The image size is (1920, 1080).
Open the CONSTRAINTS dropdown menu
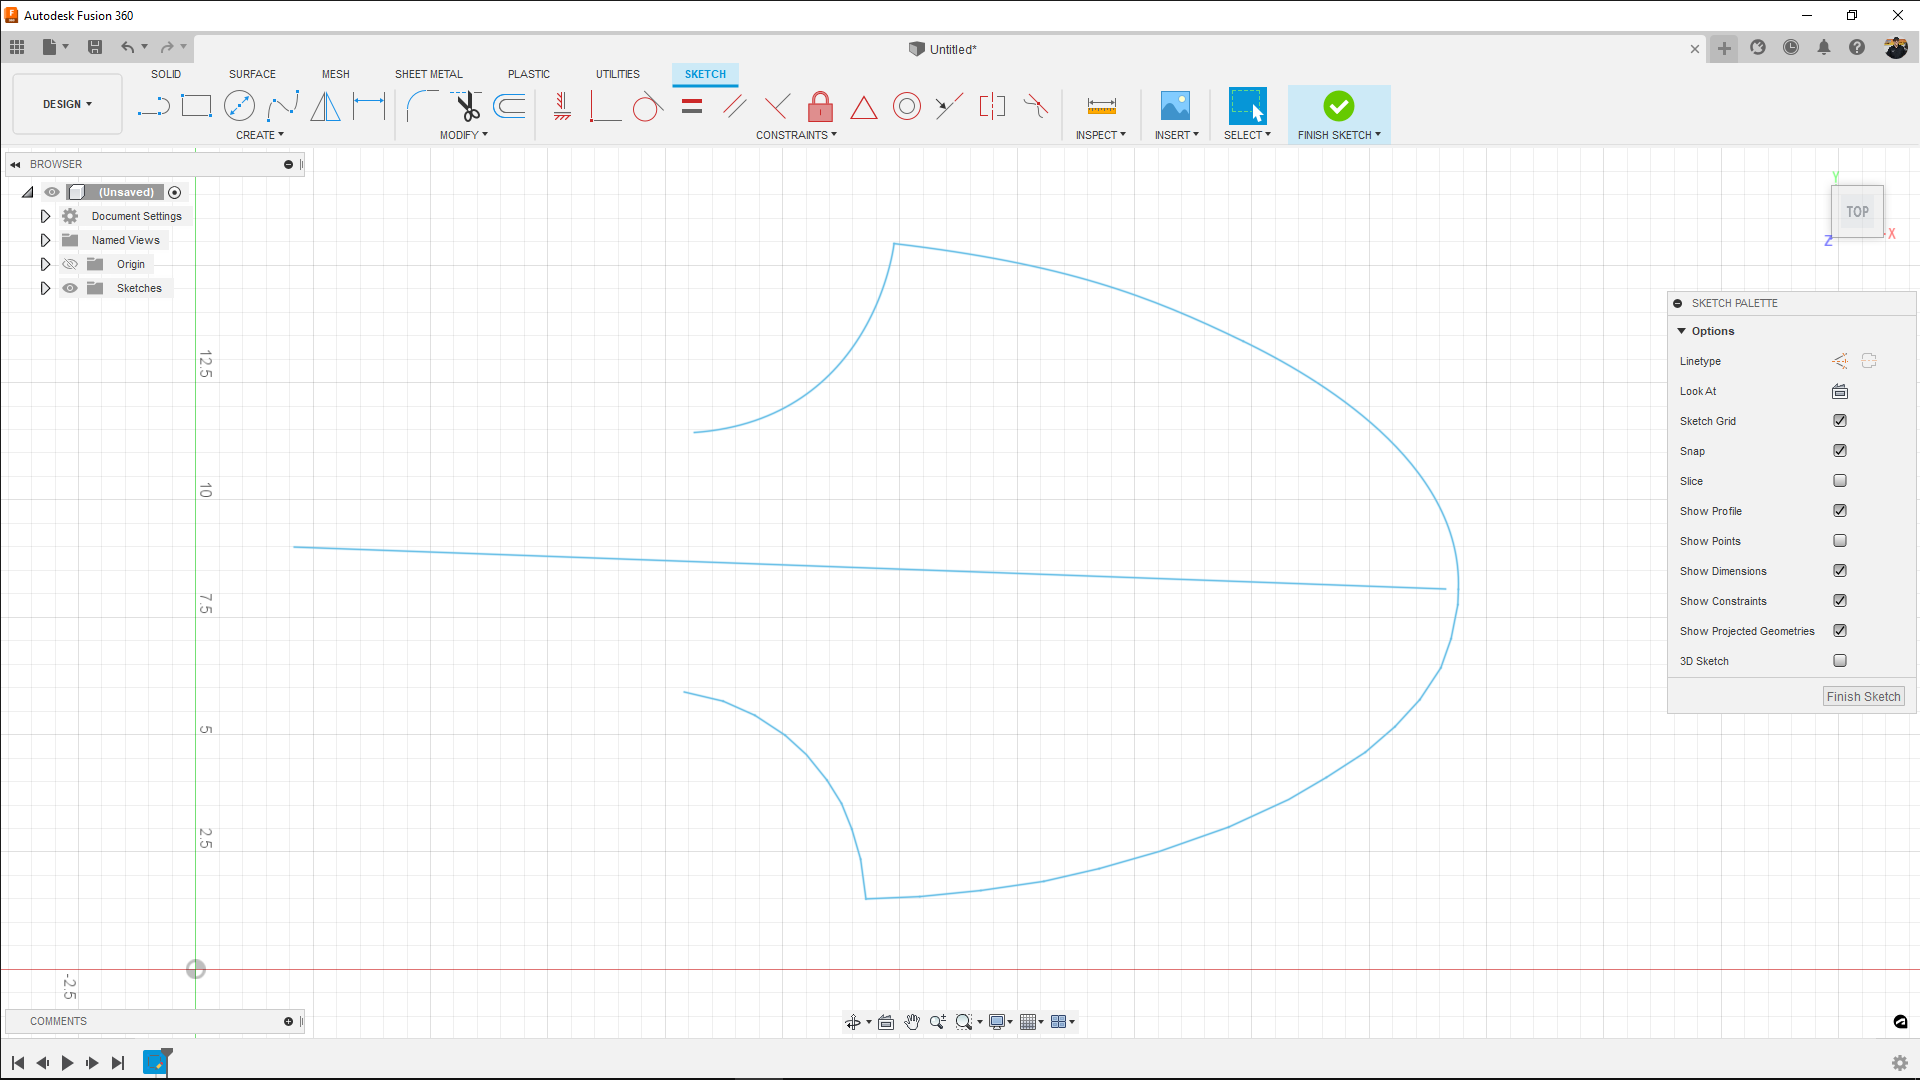tap(796, 135)
